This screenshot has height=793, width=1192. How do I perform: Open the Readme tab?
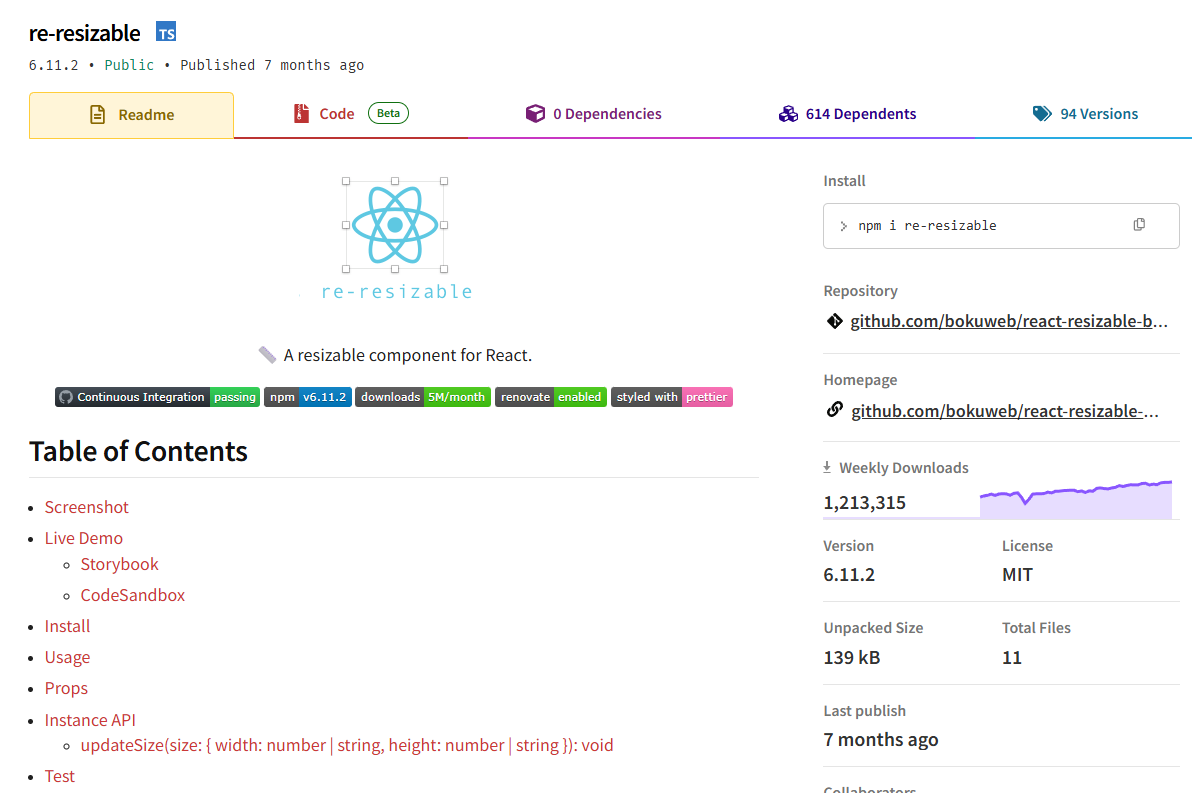point(132,115)
